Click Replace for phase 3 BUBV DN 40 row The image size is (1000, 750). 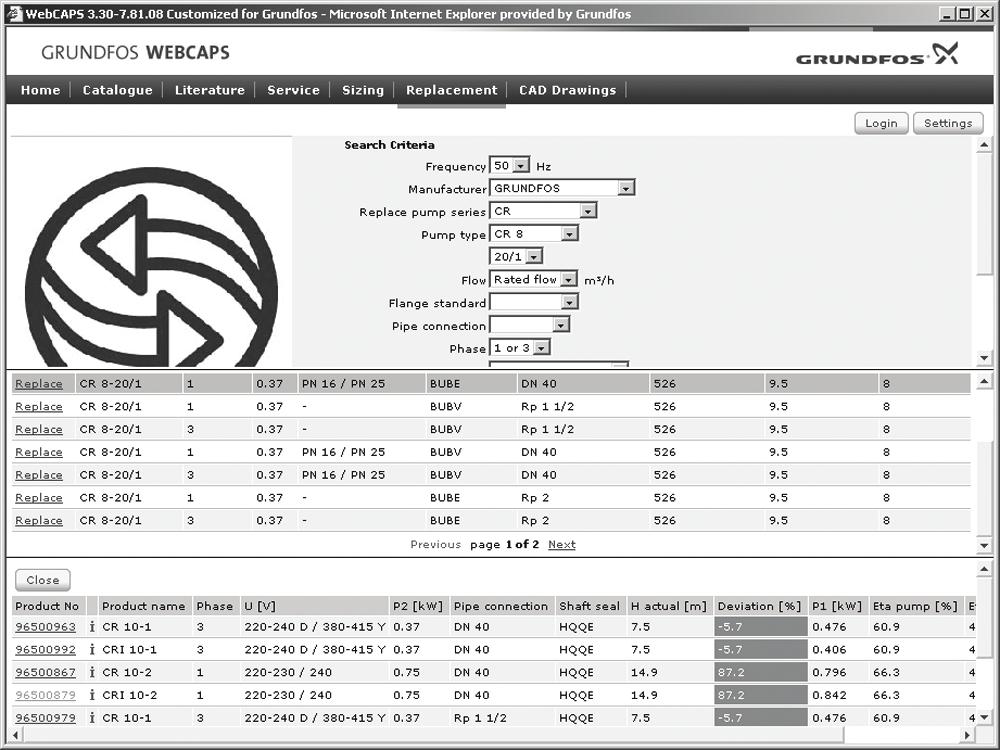coord(39,475)
